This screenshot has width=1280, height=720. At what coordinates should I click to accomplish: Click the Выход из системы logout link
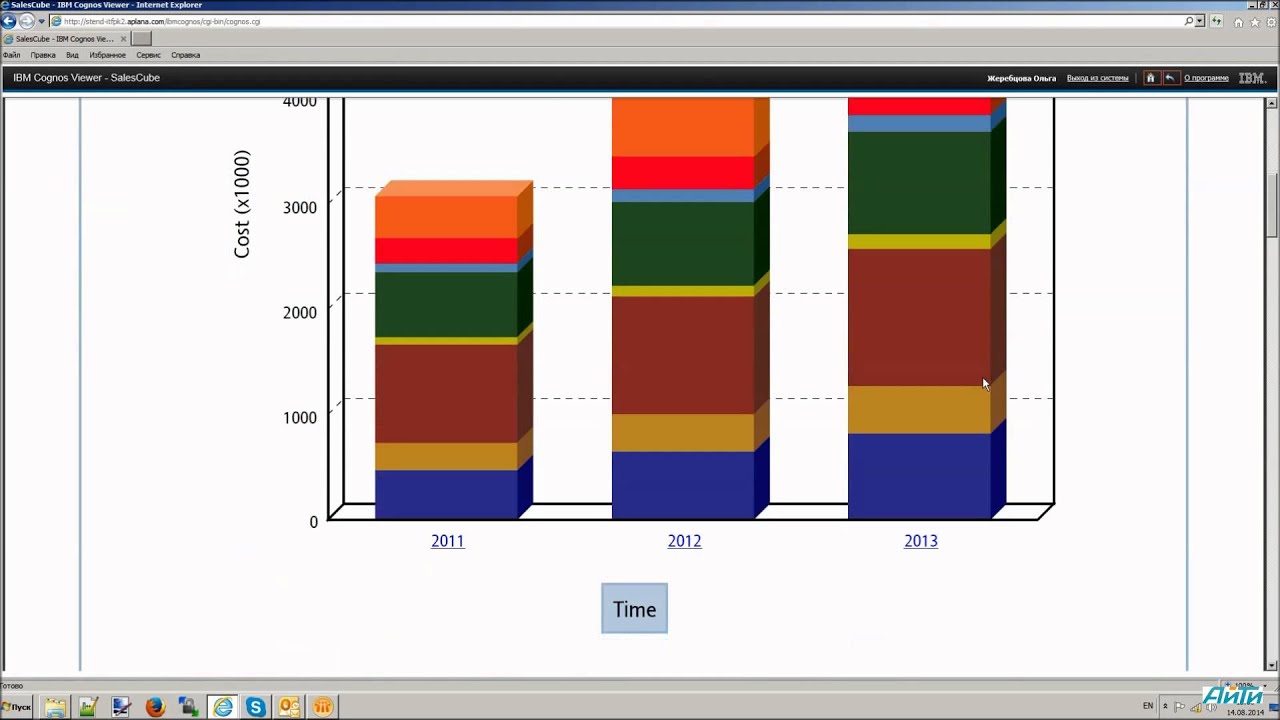pos(1097,78)
